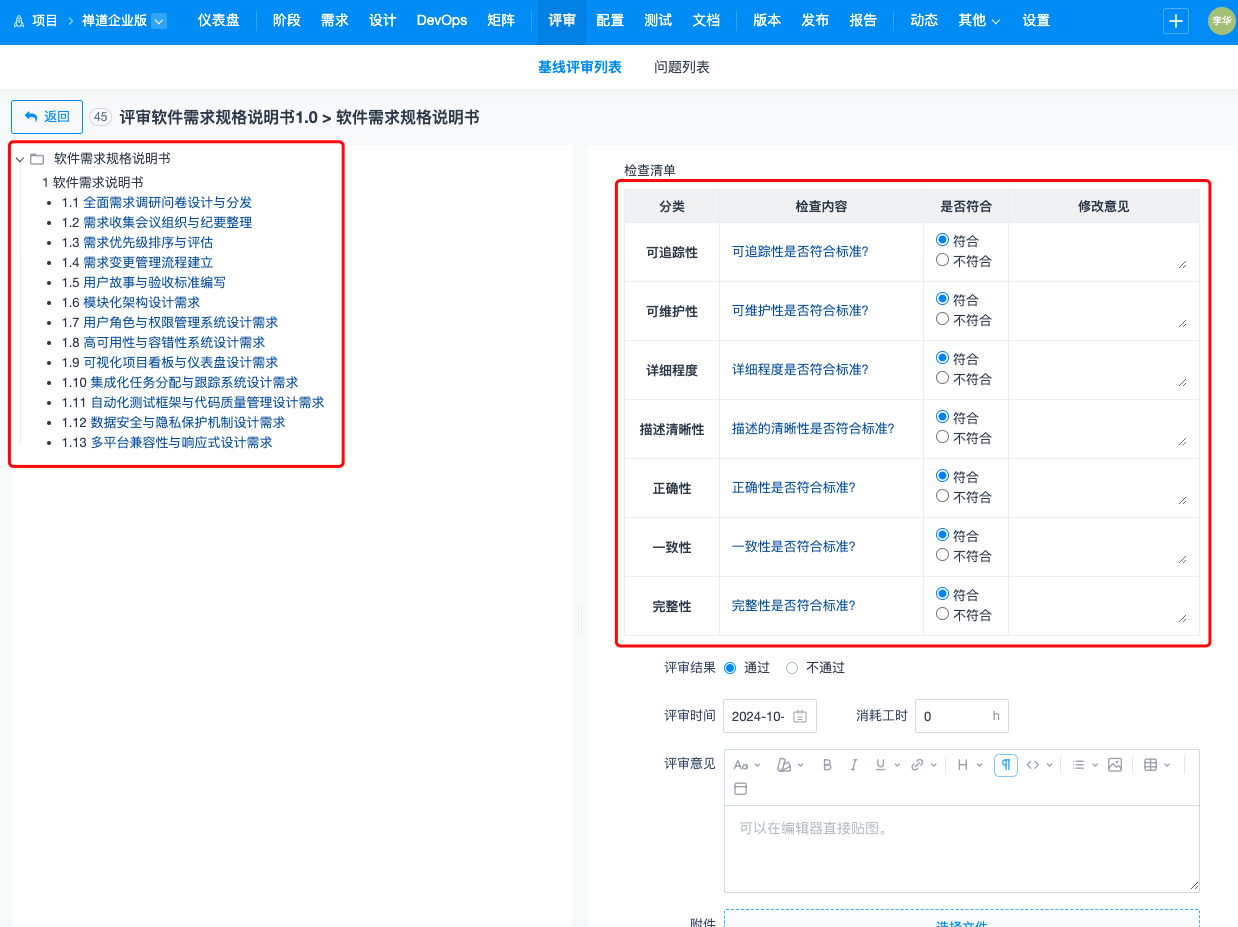Screen dimensions: 1238x927
Task: Select 不符合 for 正确性
Action: (x=942, y=496)
